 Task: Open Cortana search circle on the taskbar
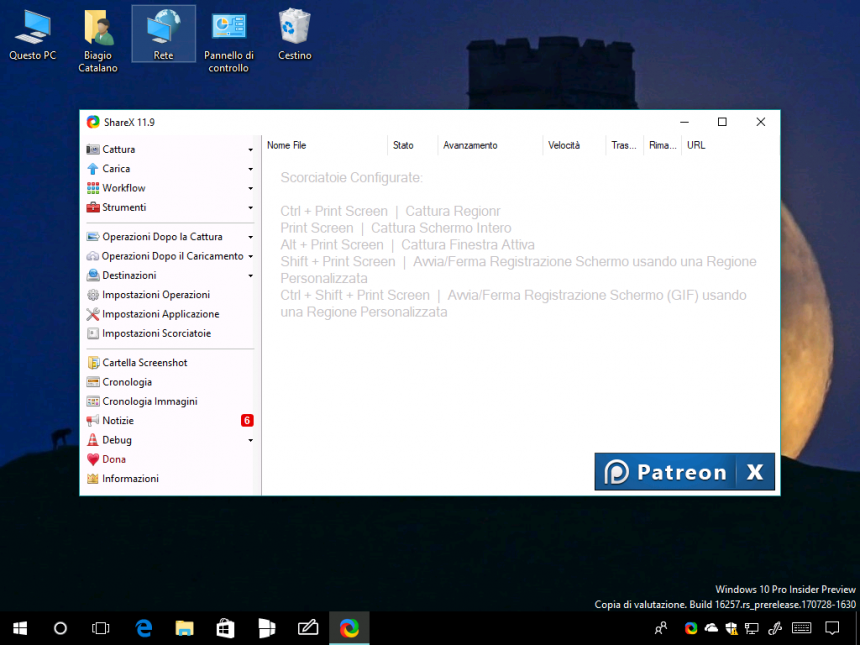60,628
